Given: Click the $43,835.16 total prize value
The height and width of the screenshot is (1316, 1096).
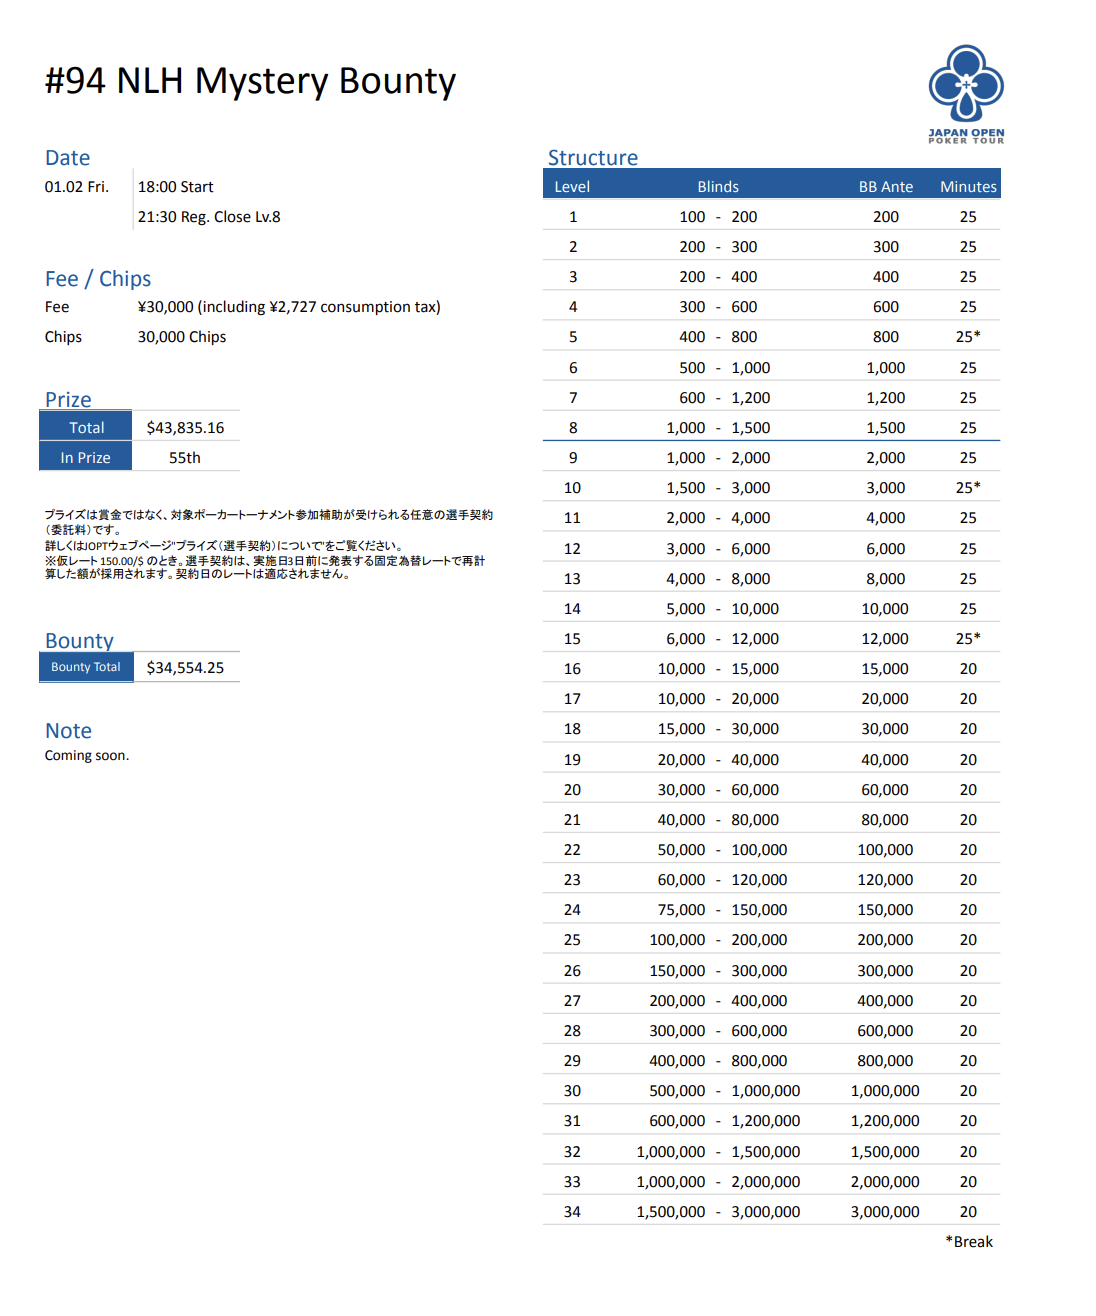Looking at the screenshot, I should click(x=185, y=427).
